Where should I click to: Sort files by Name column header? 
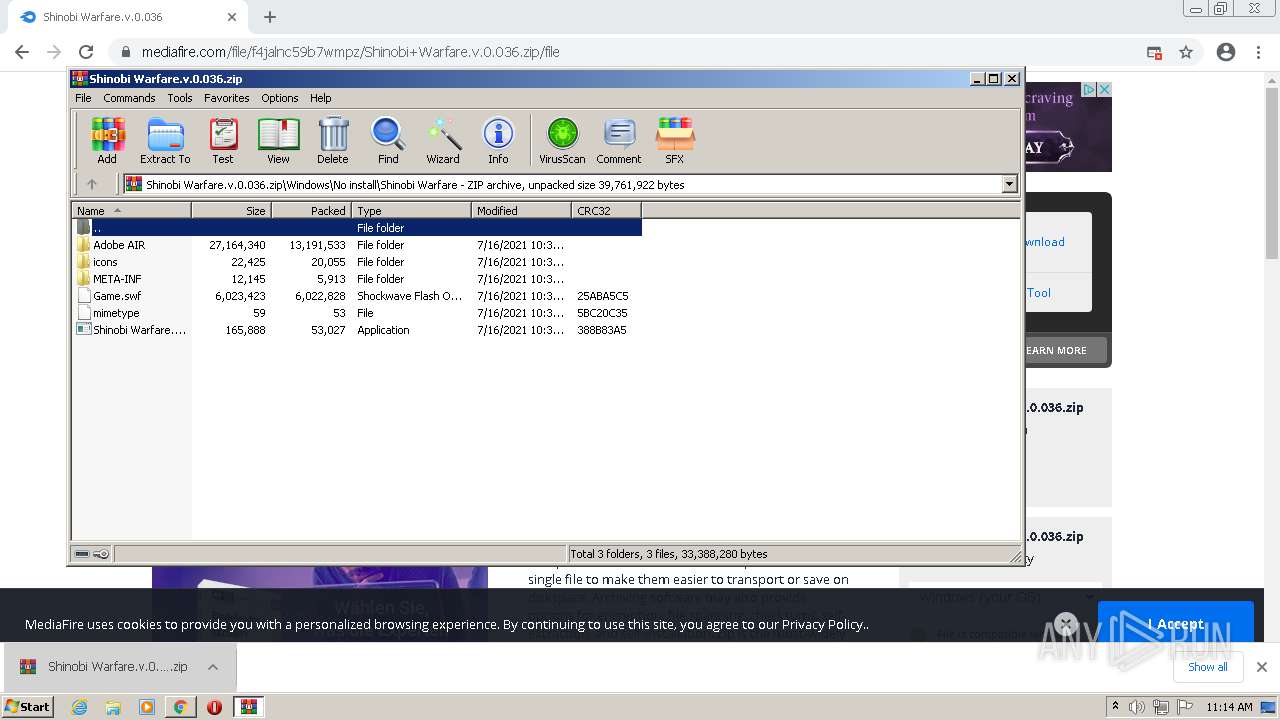click(131, 210)
